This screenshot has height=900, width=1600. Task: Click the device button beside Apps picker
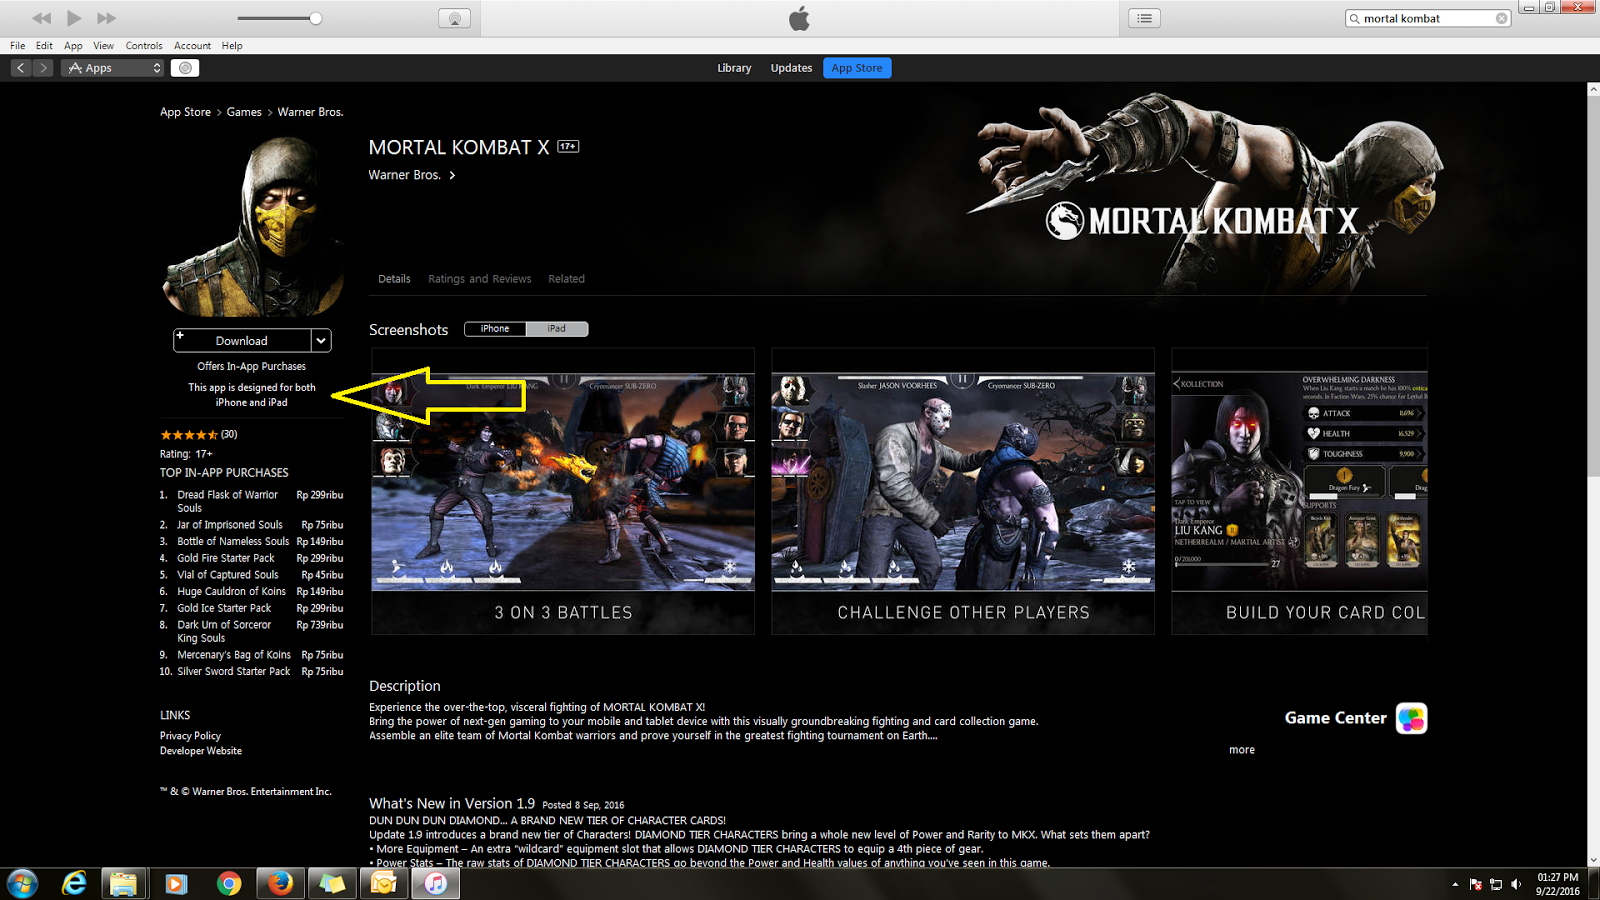(185, 68)
